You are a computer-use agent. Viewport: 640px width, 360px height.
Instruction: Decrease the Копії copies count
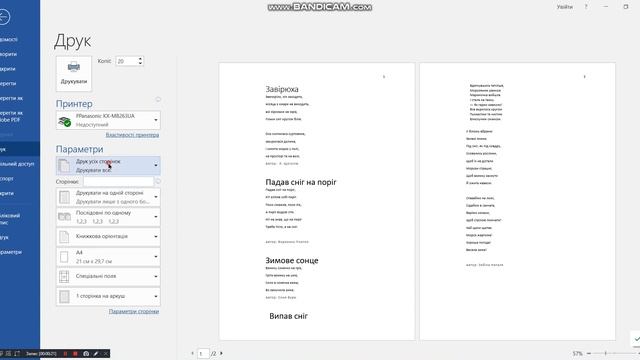[x=140, y=64]
